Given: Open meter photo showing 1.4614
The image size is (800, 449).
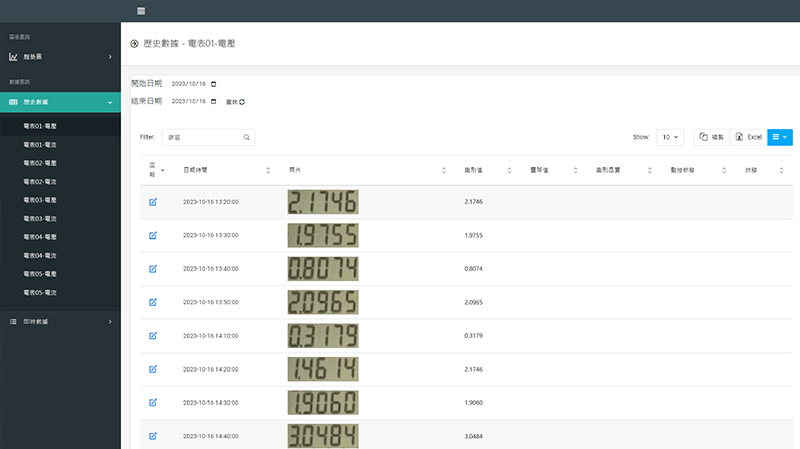Looking at the screenshot, I should [323, 369].
